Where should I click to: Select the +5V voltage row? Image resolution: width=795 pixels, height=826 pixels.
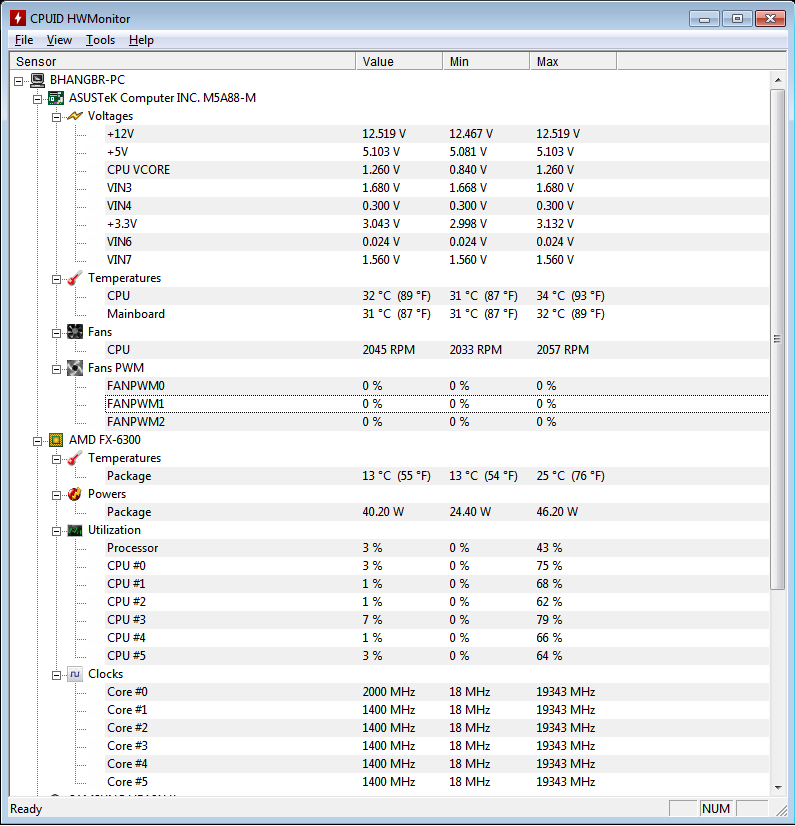click(x=437, y=152)
